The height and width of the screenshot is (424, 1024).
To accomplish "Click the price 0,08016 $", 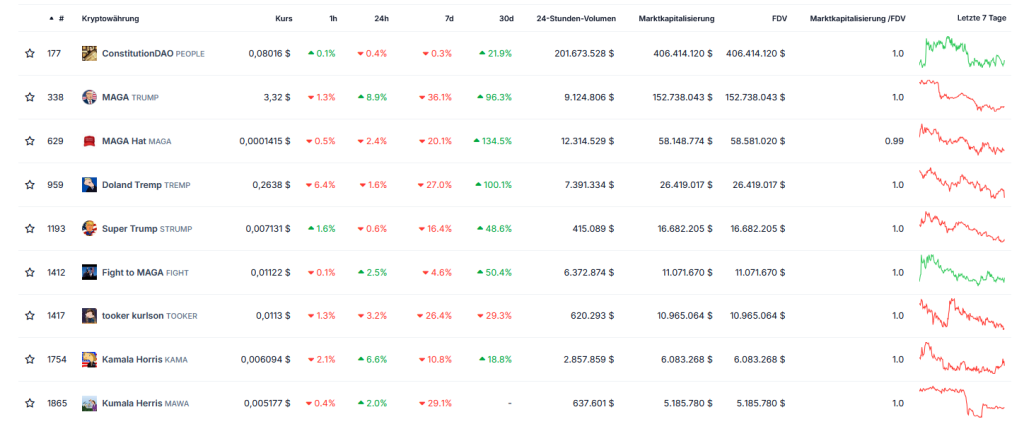I will [269, 54].
